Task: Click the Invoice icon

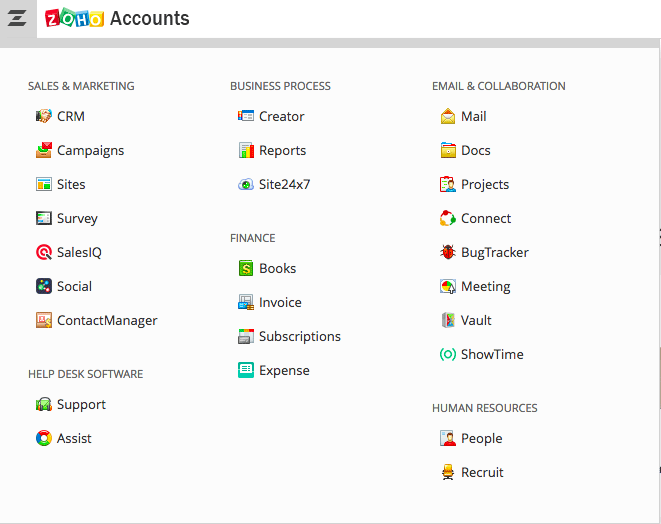Action: 246,302
